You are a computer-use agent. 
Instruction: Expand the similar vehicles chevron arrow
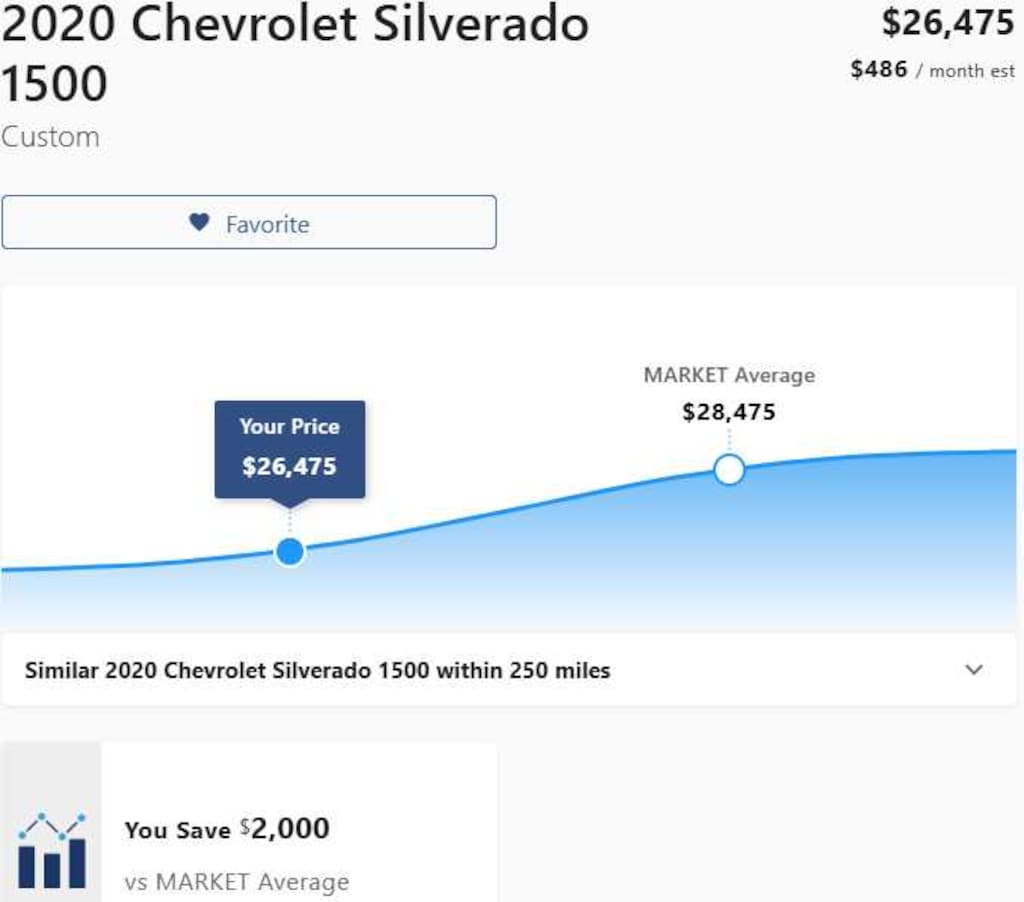[x=974, y=669]
